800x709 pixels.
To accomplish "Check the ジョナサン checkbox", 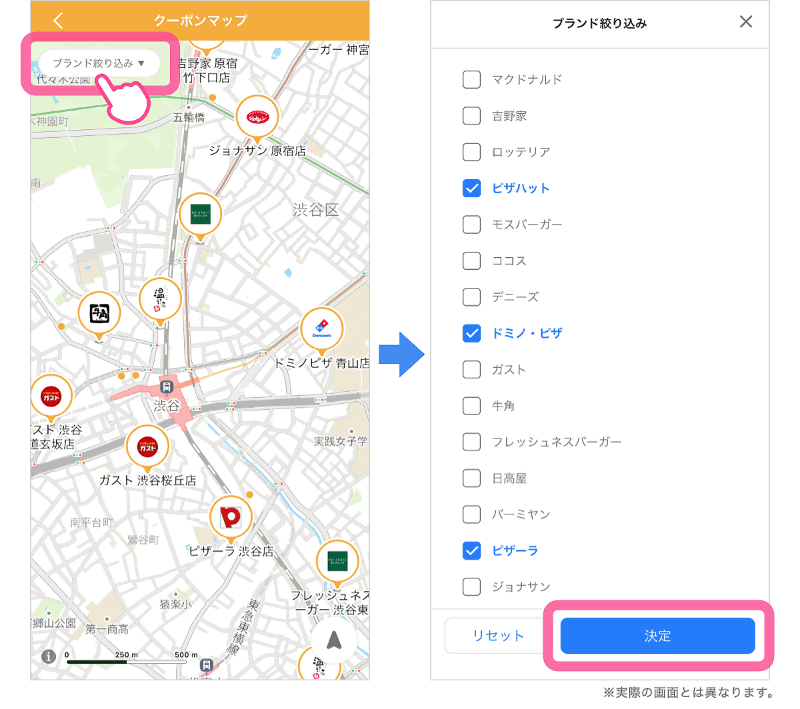I will click(471, 587).
